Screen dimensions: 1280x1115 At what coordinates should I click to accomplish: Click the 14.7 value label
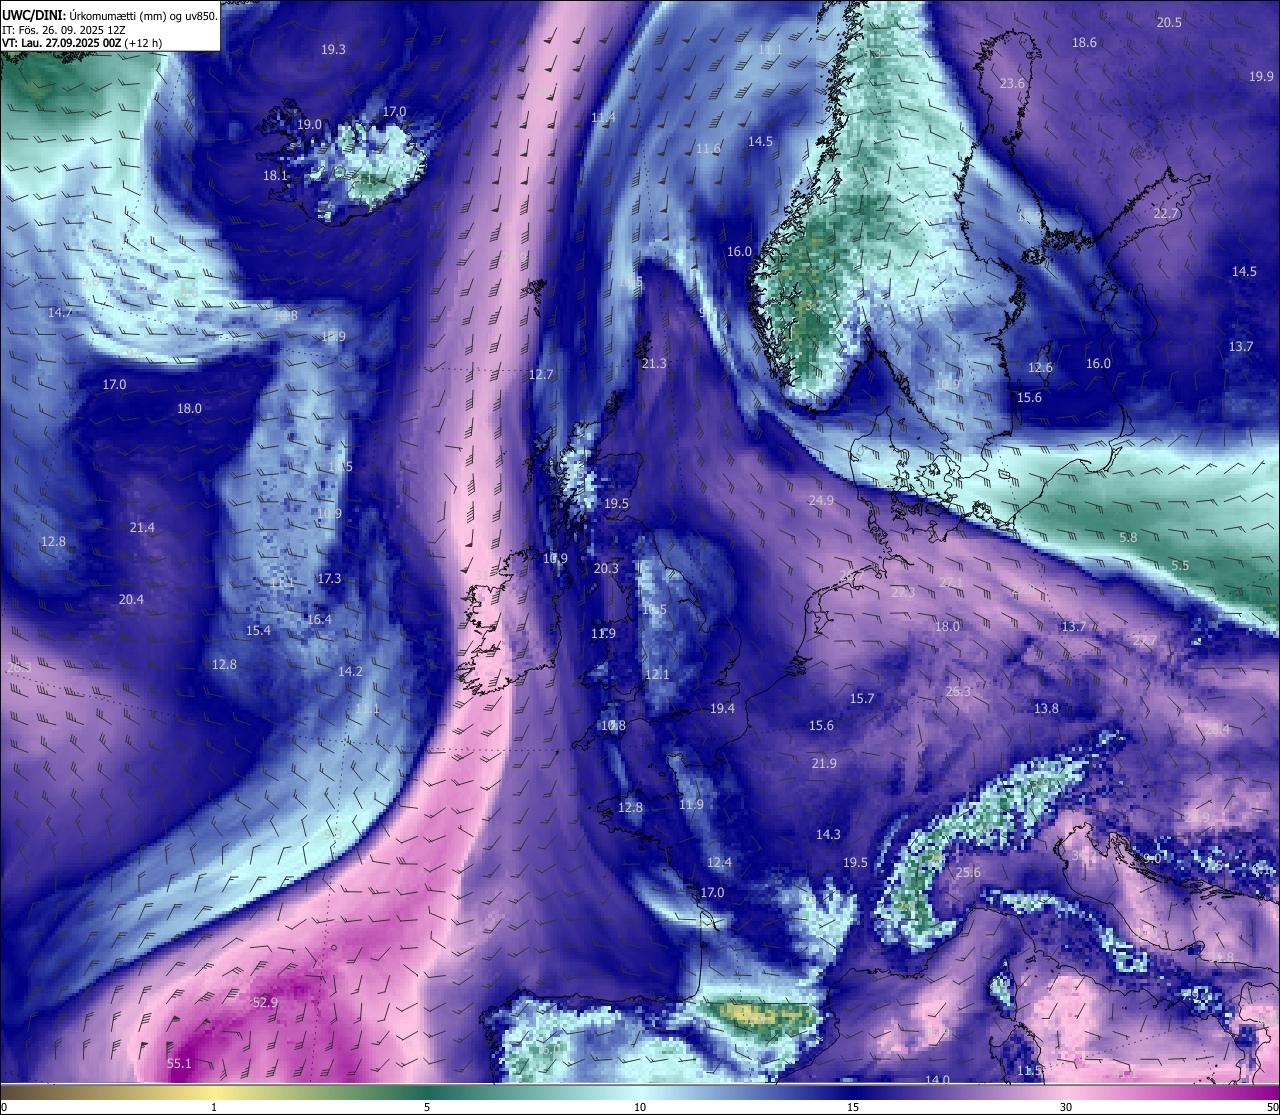click(60, 313)
